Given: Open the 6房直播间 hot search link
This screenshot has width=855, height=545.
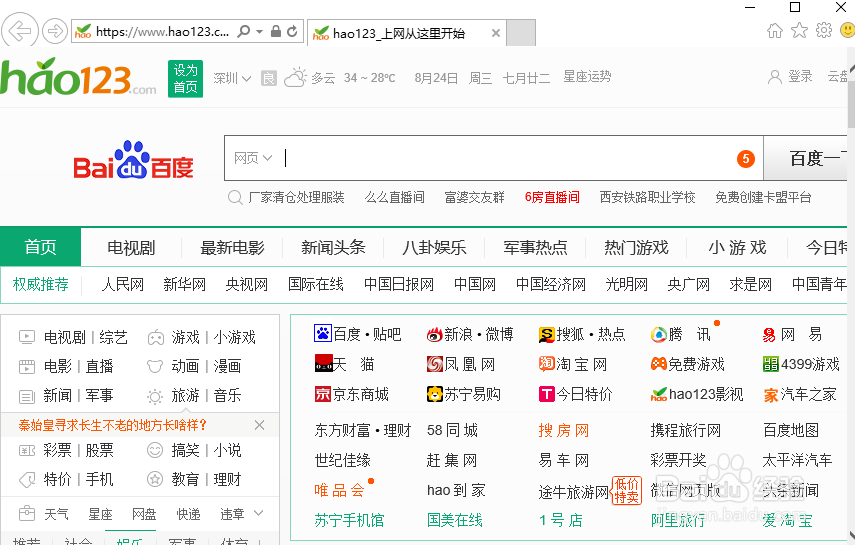Looking at the screenshot, I should click(x=552, y=197).
